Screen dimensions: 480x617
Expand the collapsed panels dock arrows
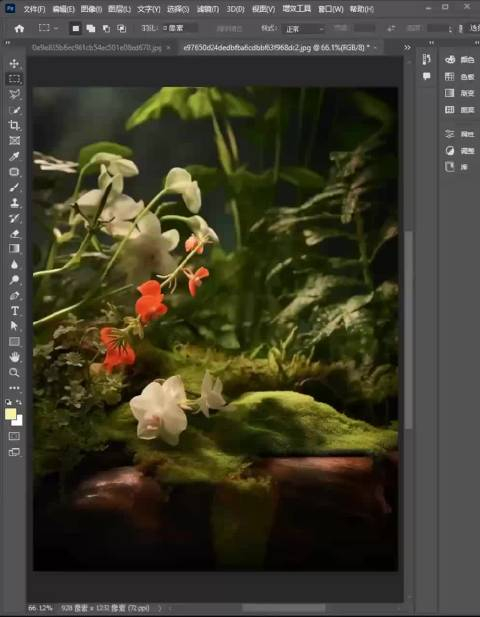pyautogui.click(x=432, y=42)
